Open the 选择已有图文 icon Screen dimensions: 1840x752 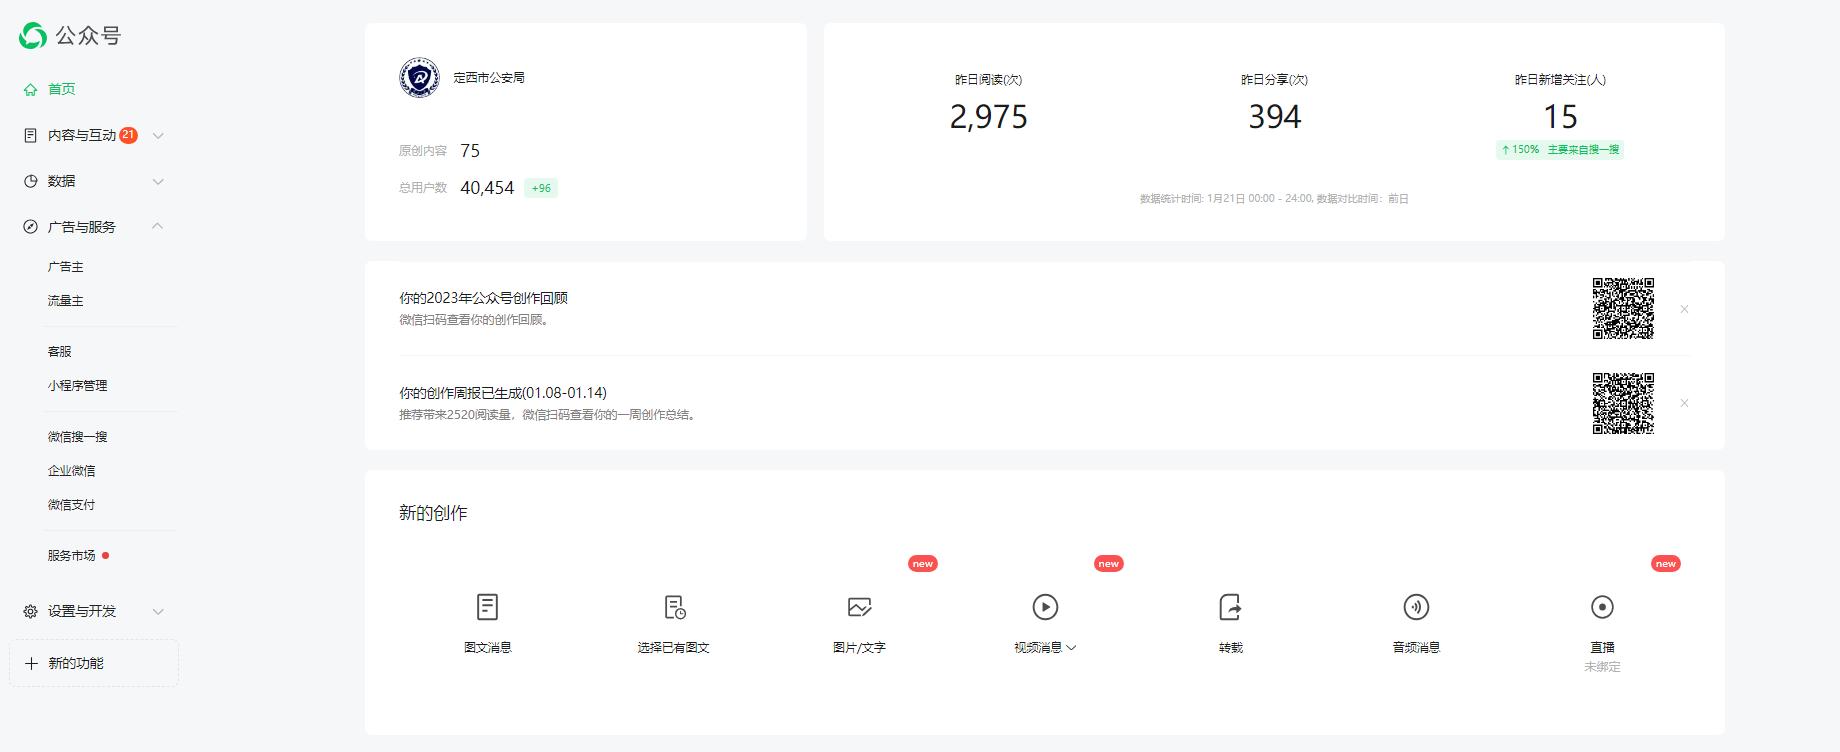click(674, 607)
